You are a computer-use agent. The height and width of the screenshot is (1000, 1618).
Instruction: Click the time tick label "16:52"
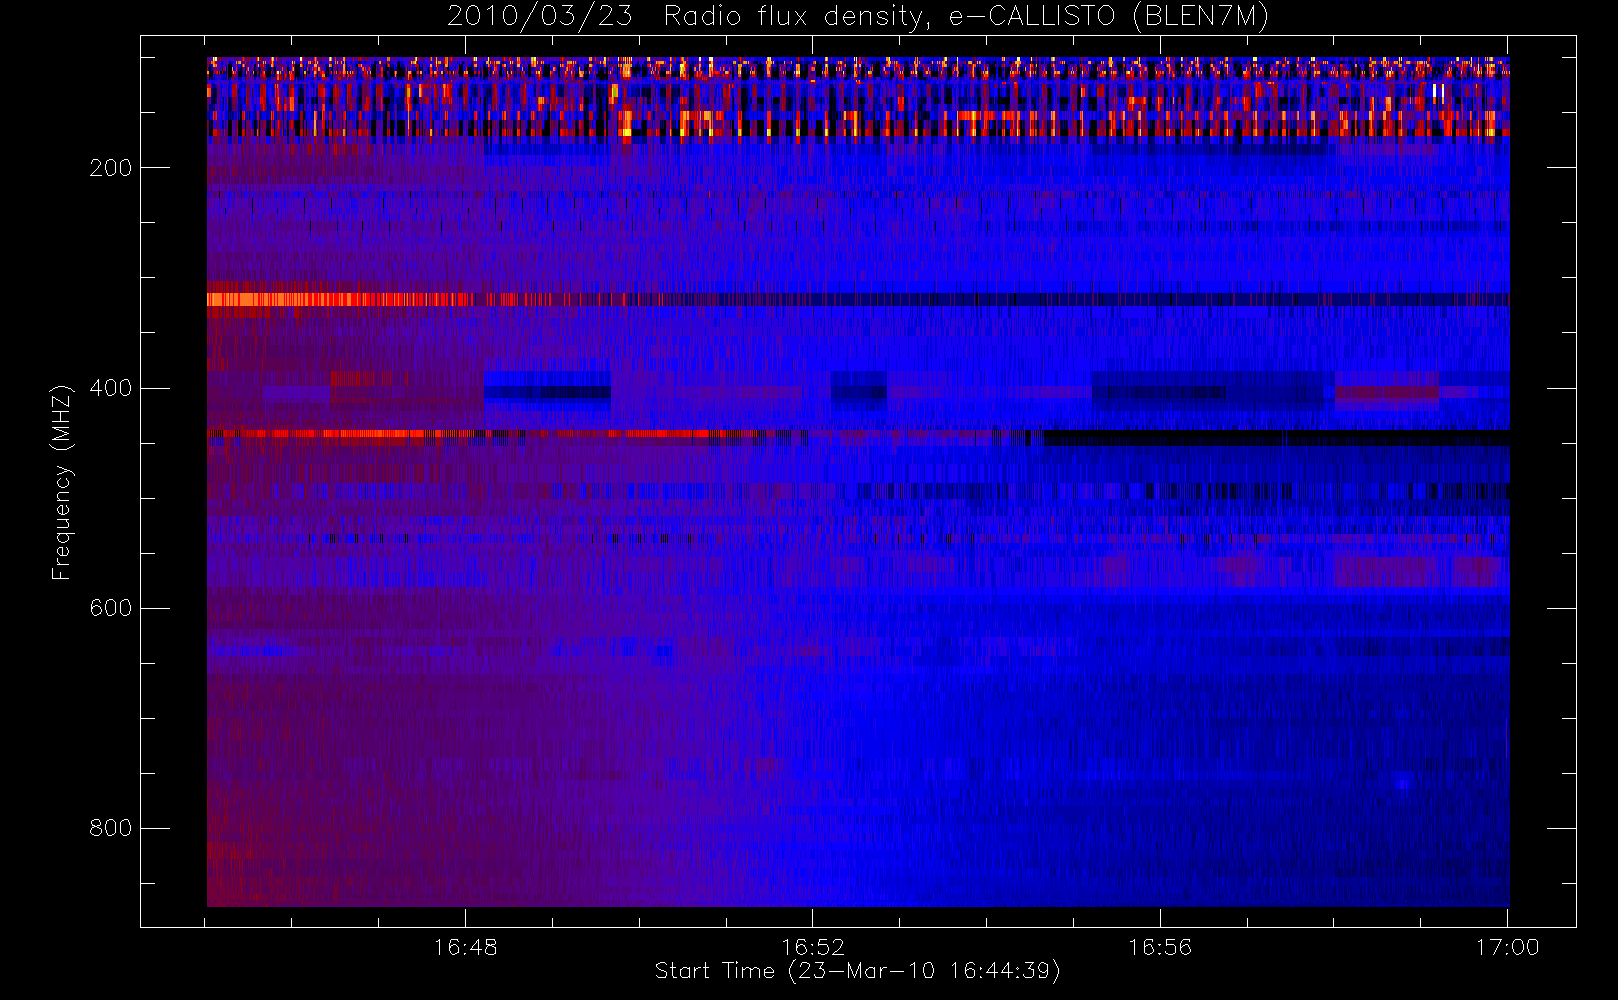tap(813, 947)
